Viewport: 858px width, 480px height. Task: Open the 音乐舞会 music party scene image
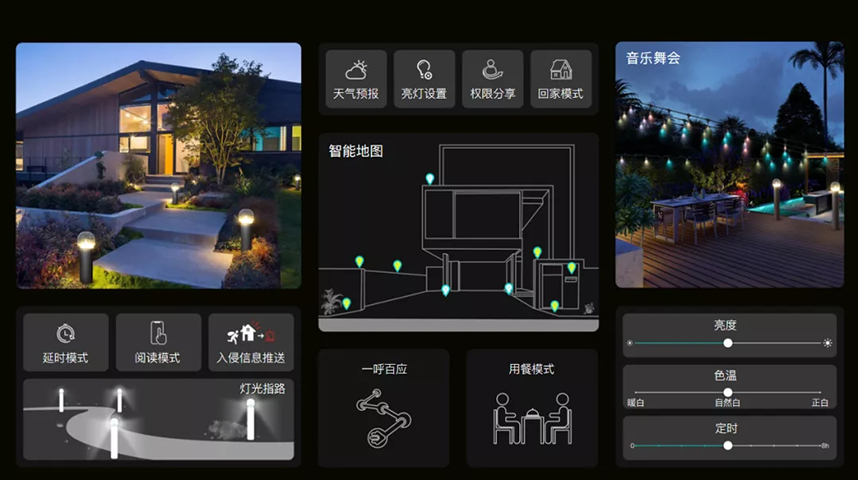729,165
